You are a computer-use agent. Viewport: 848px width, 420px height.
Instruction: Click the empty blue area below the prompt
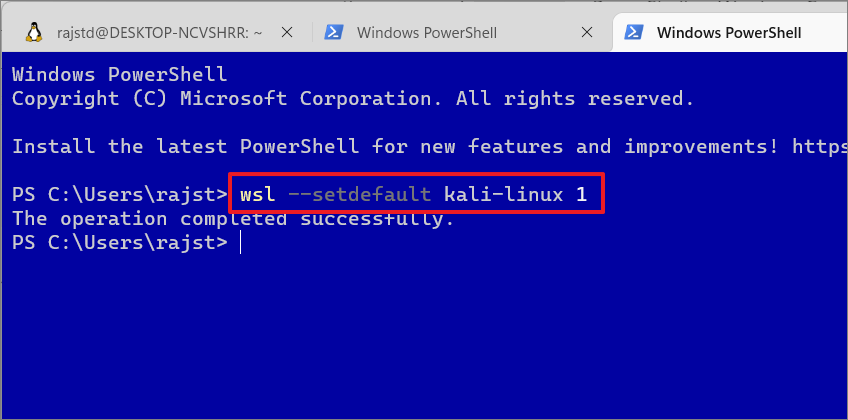point(424,335)
